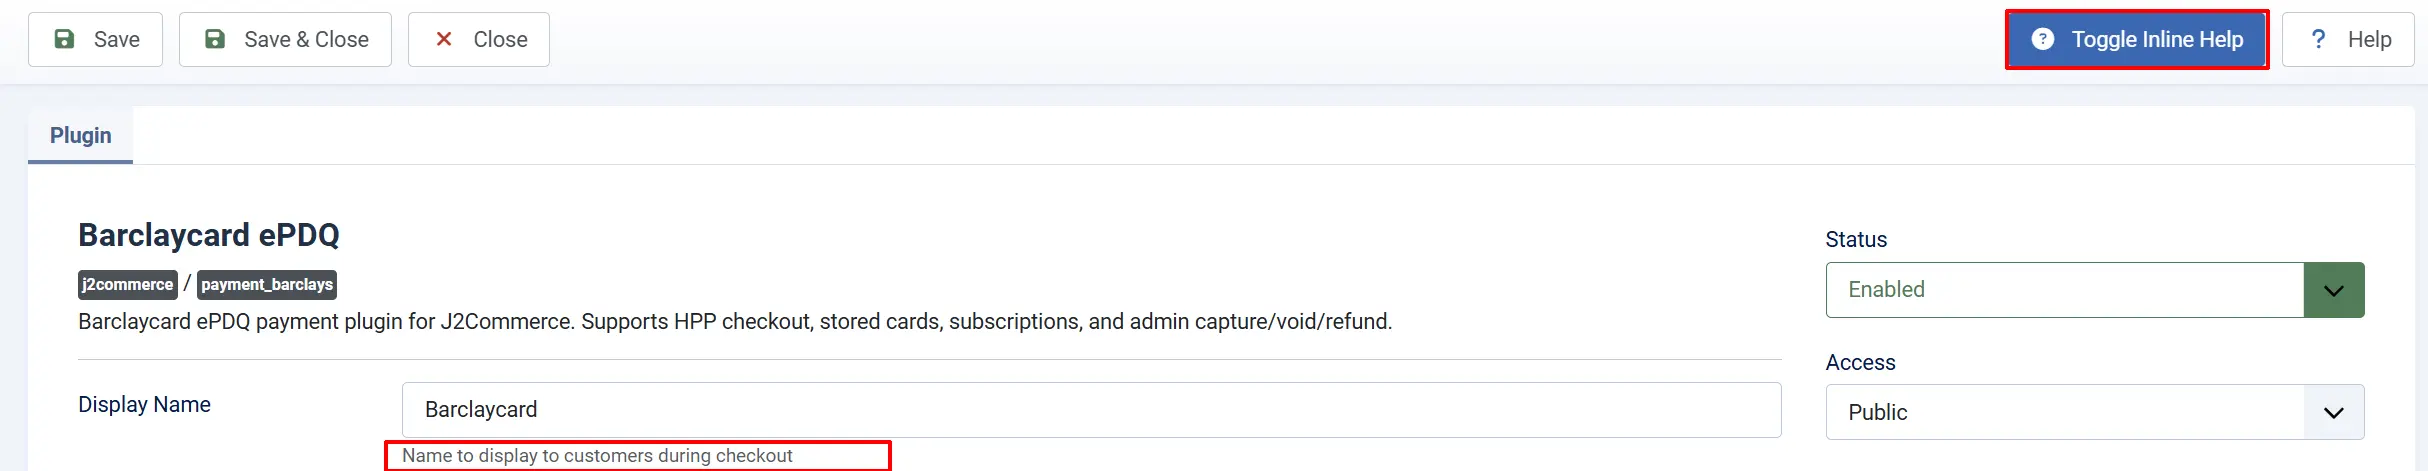This screenshot has height=471, width=2428.
Task: Click the Status field label
Action: click(x=1856, y=239)
